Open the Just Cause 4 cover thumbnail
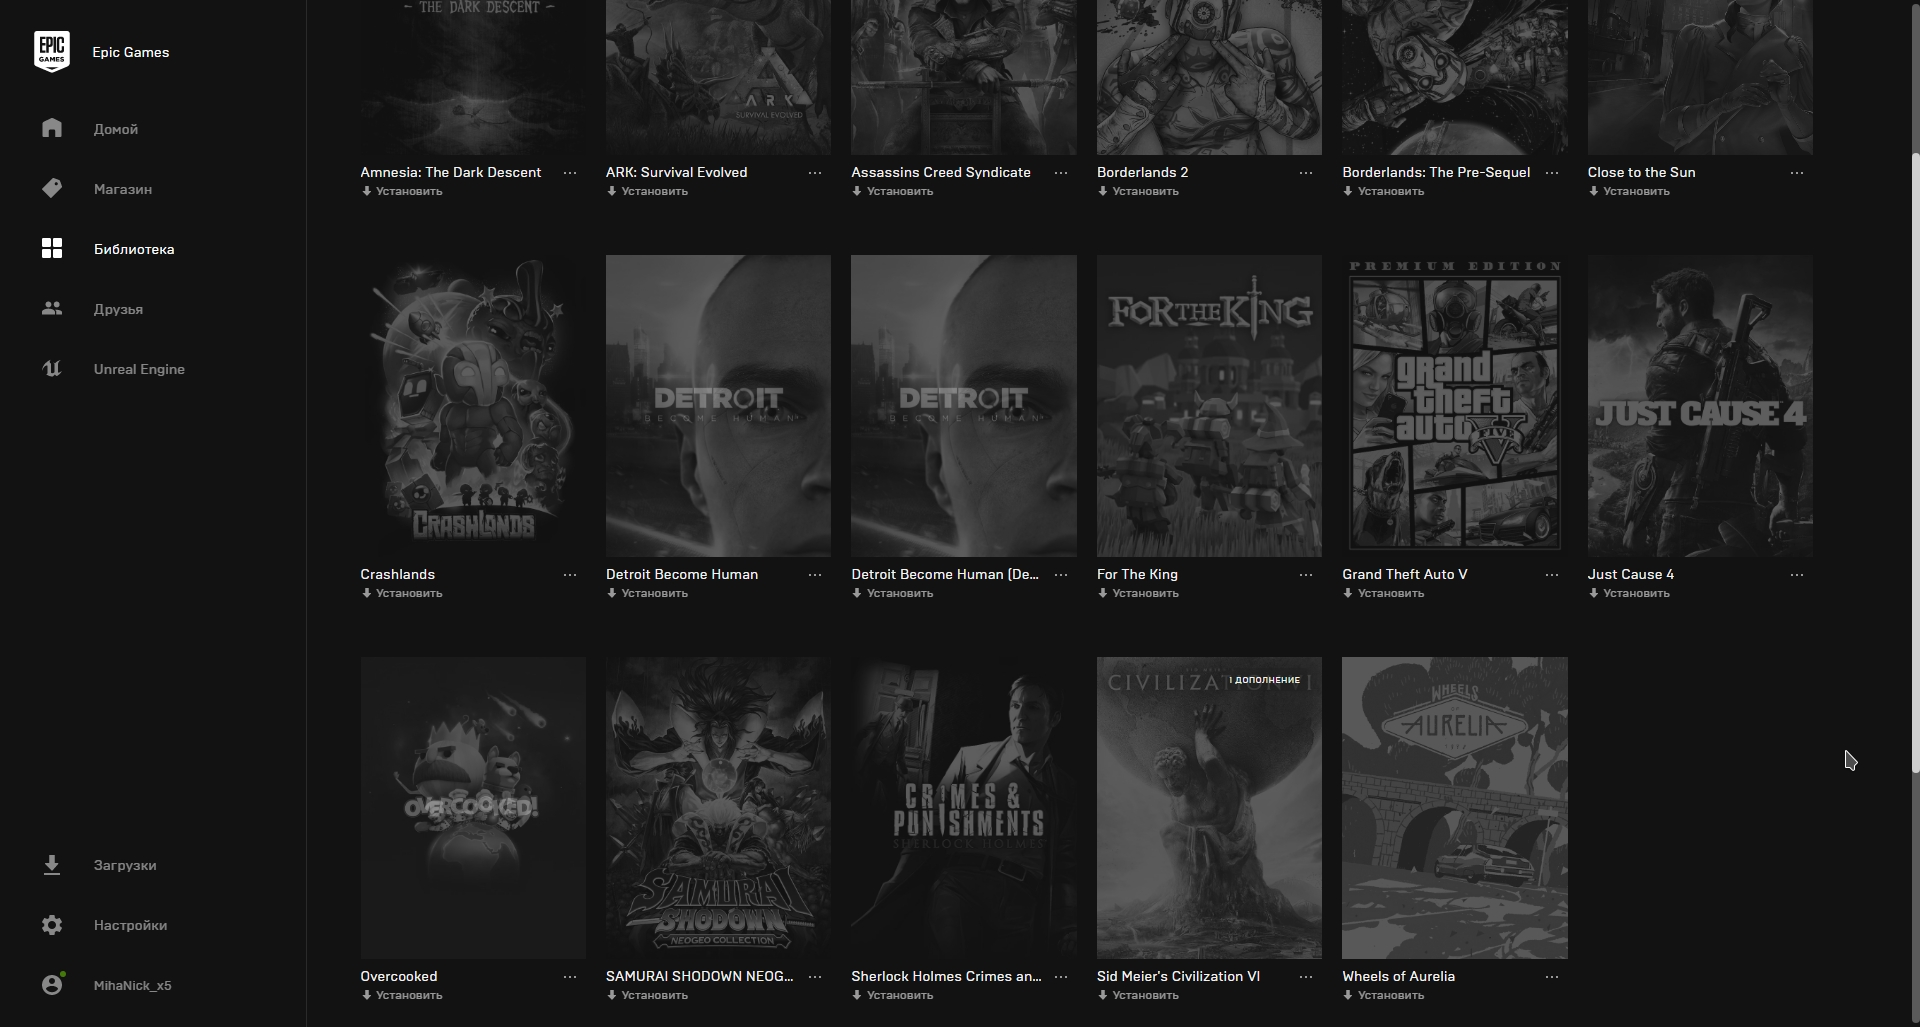 pos(1700,405)
